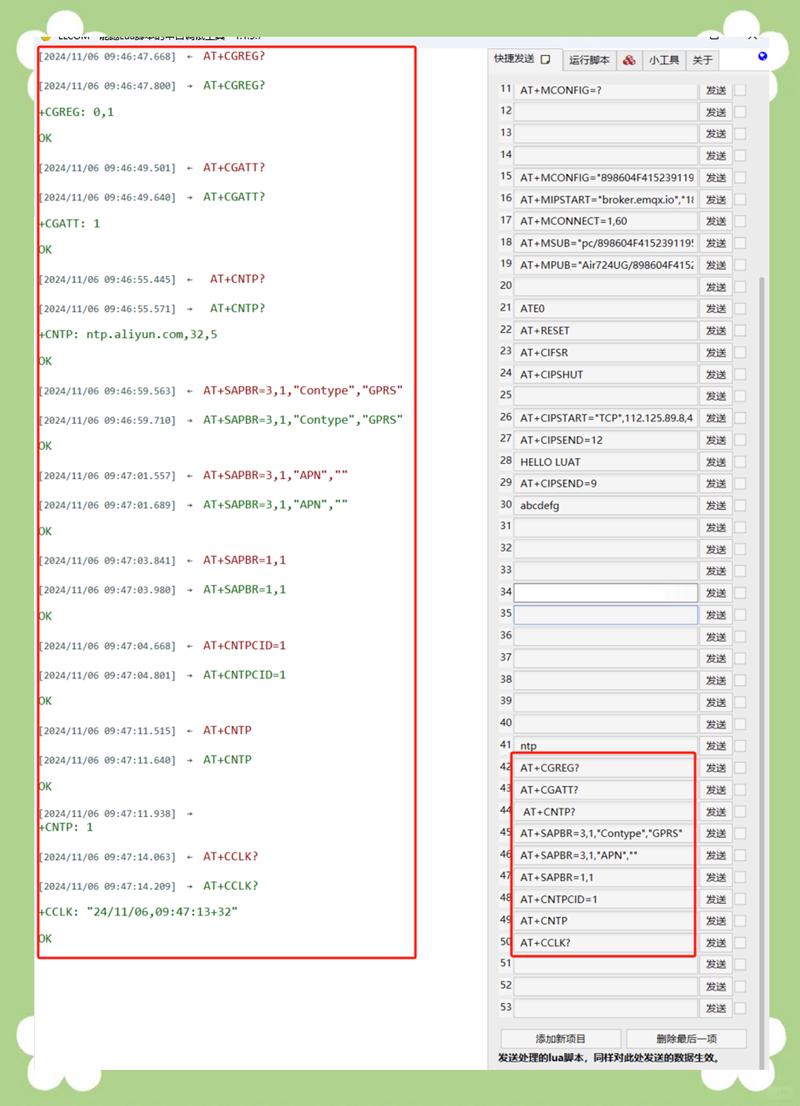
Task: Send row 29 AT+CIPSEND=9 command
Action: [x=716, y=483]
